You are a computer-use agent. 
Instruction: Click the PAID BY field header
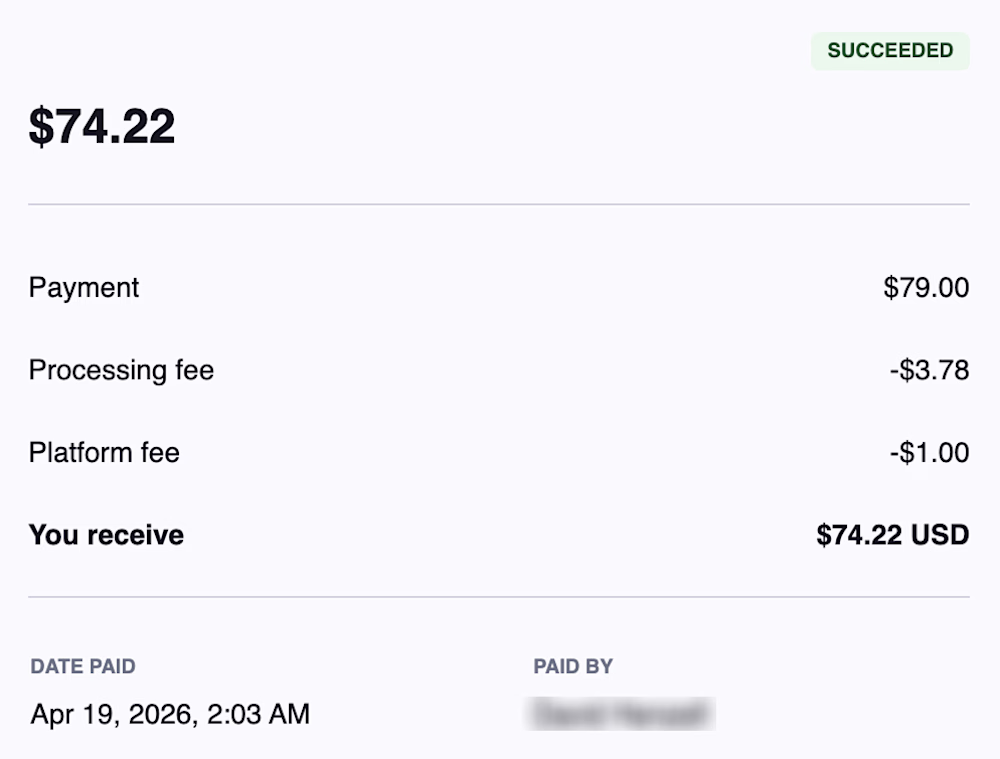573,666
